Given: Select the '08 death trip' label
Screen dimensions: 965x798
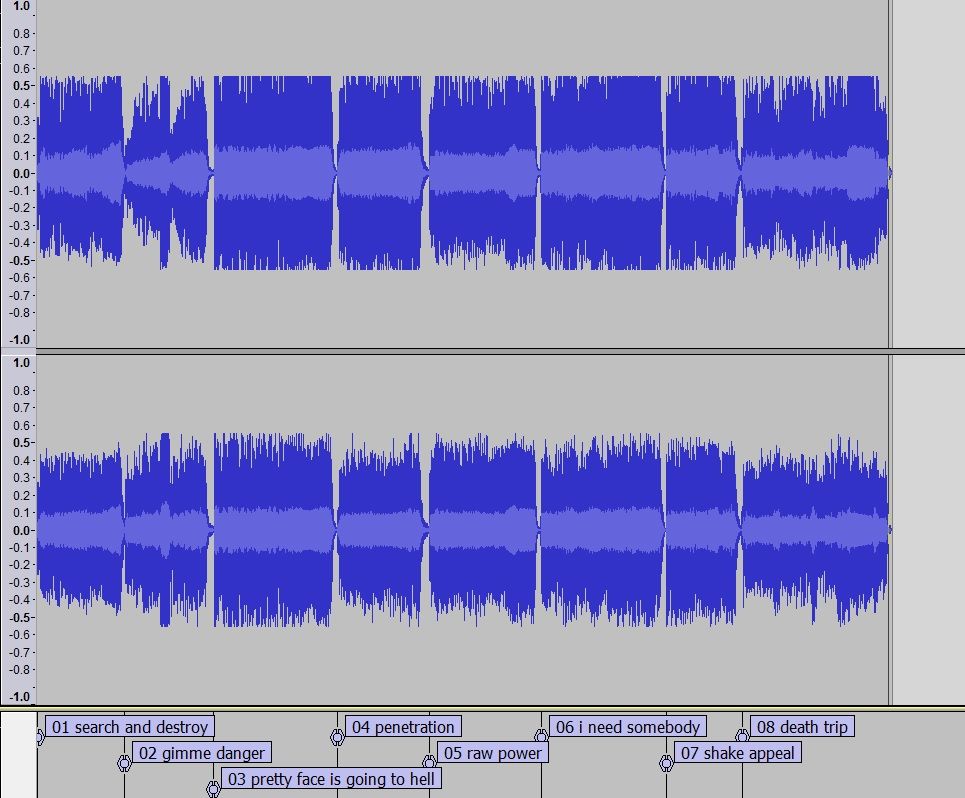Looking at the screenshot, I should (803, 727).
